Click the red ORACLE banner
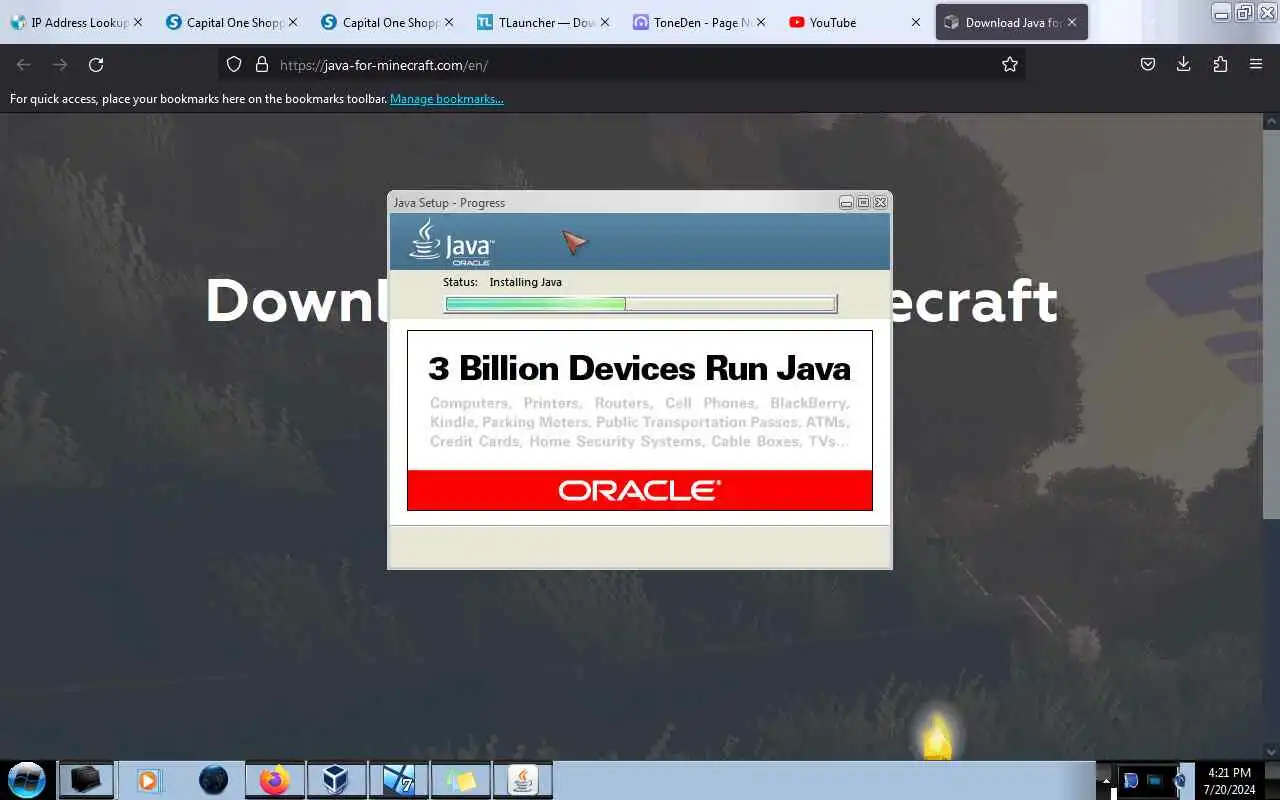1280x800 pixels. coord(640,490)
